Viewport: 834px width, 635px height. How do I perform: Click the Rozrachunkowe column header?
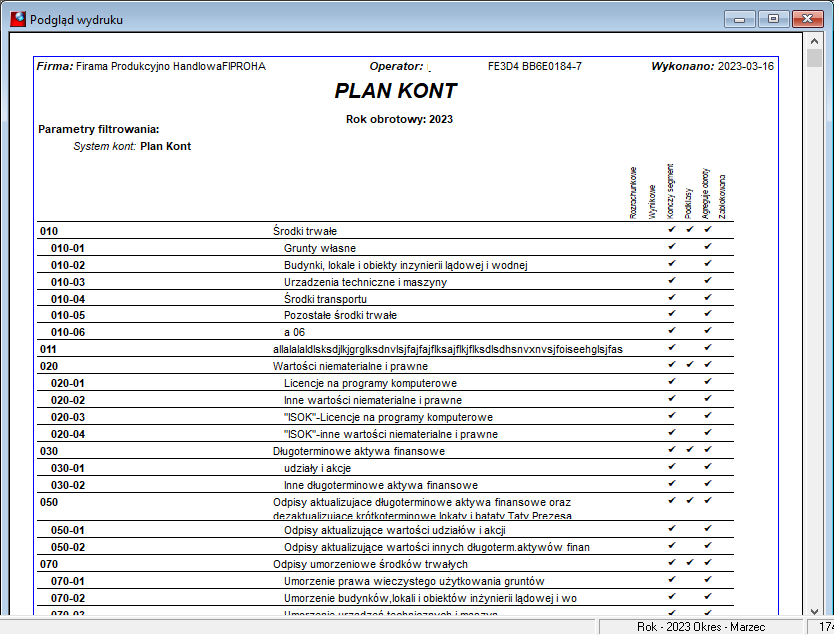pos(633,193)
